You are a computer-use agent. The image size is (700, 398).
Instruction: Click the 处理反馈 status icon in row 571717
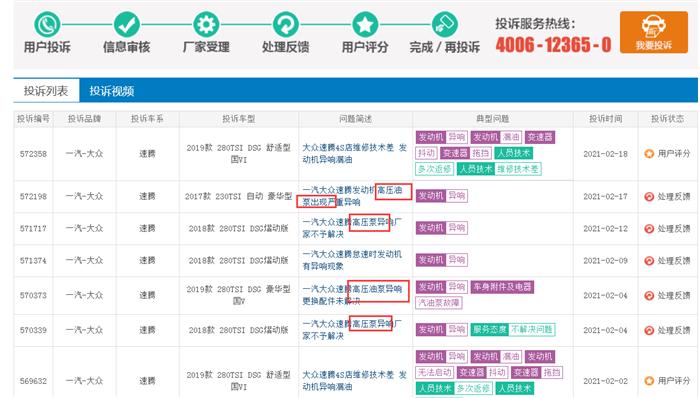[649, 228]
